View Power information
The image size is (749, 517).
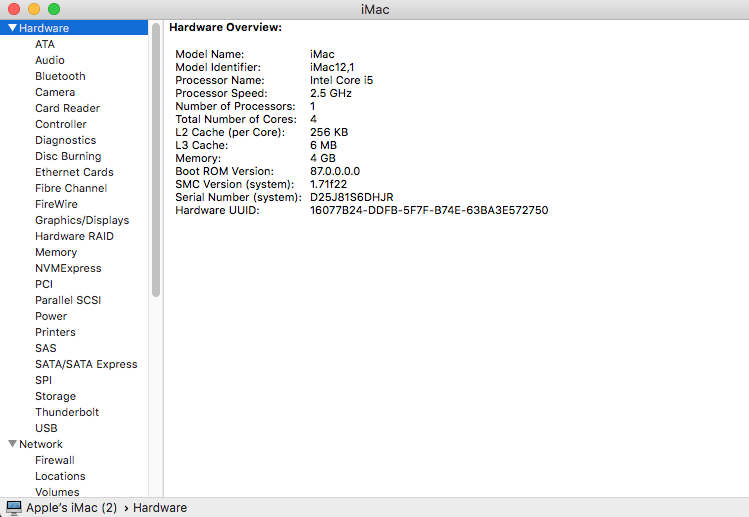point(51,316)
